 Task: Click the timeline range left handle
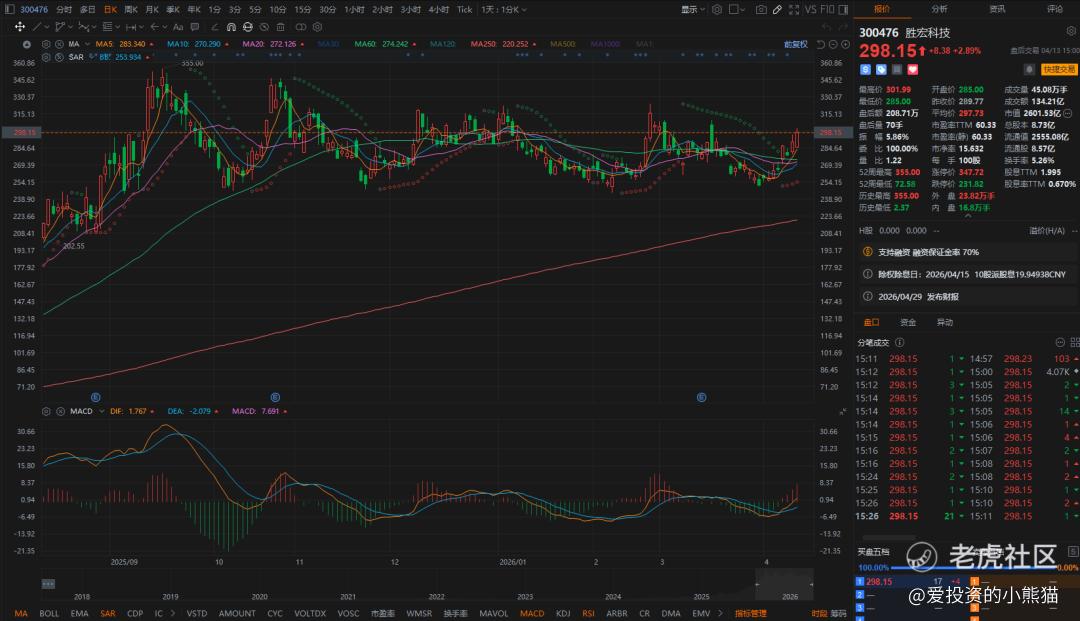(x=757, y=585)
